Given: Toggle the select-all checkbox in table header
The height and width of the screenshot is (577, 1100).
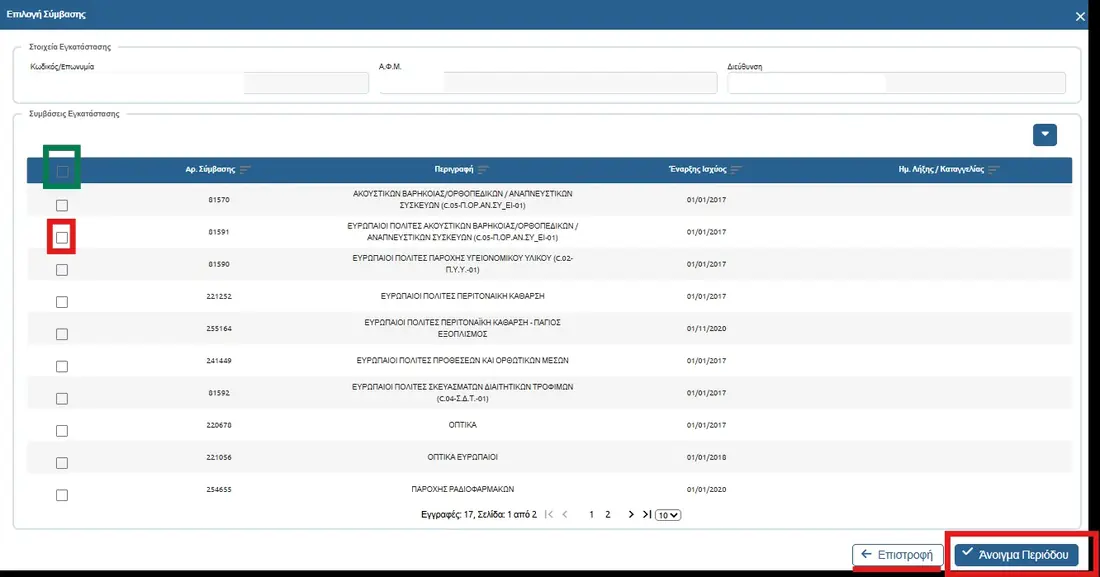Looking at the screenshot, I should pos(62,171).
